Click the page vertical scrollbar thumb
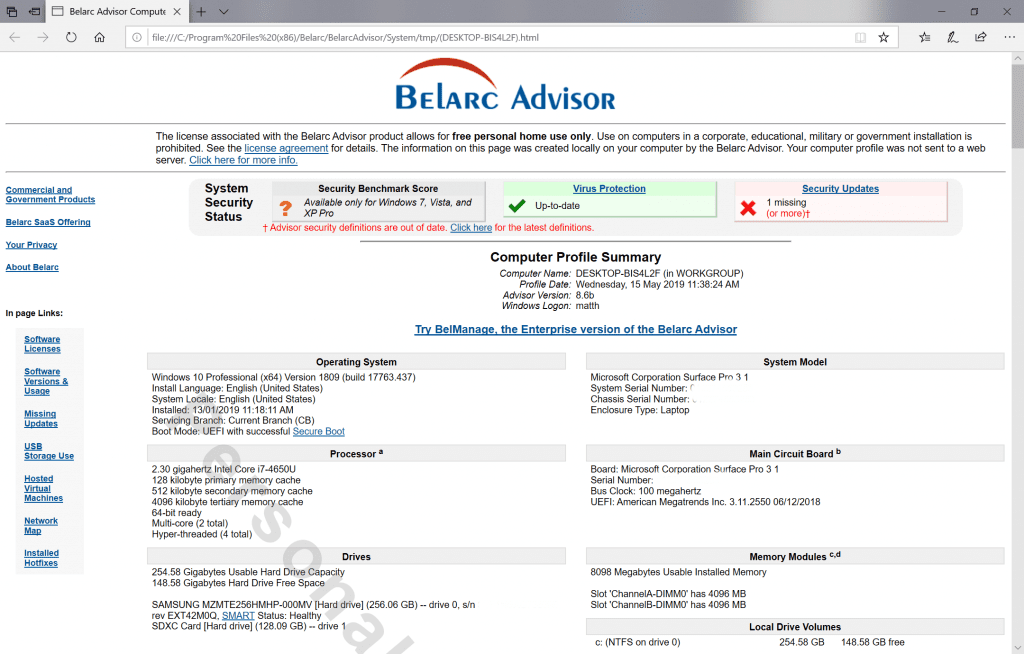The height and width of the screenshot is (654, 1024). (1017, 106)
